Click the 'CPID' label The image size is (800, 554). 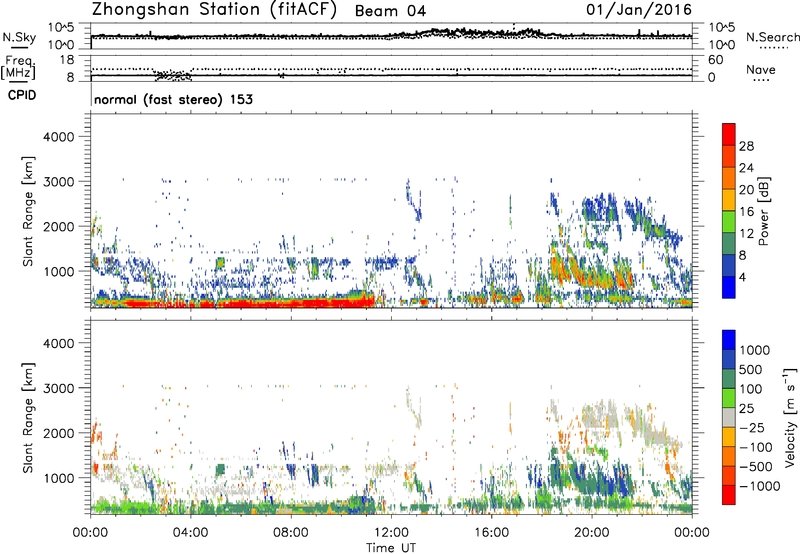[22, 95]
